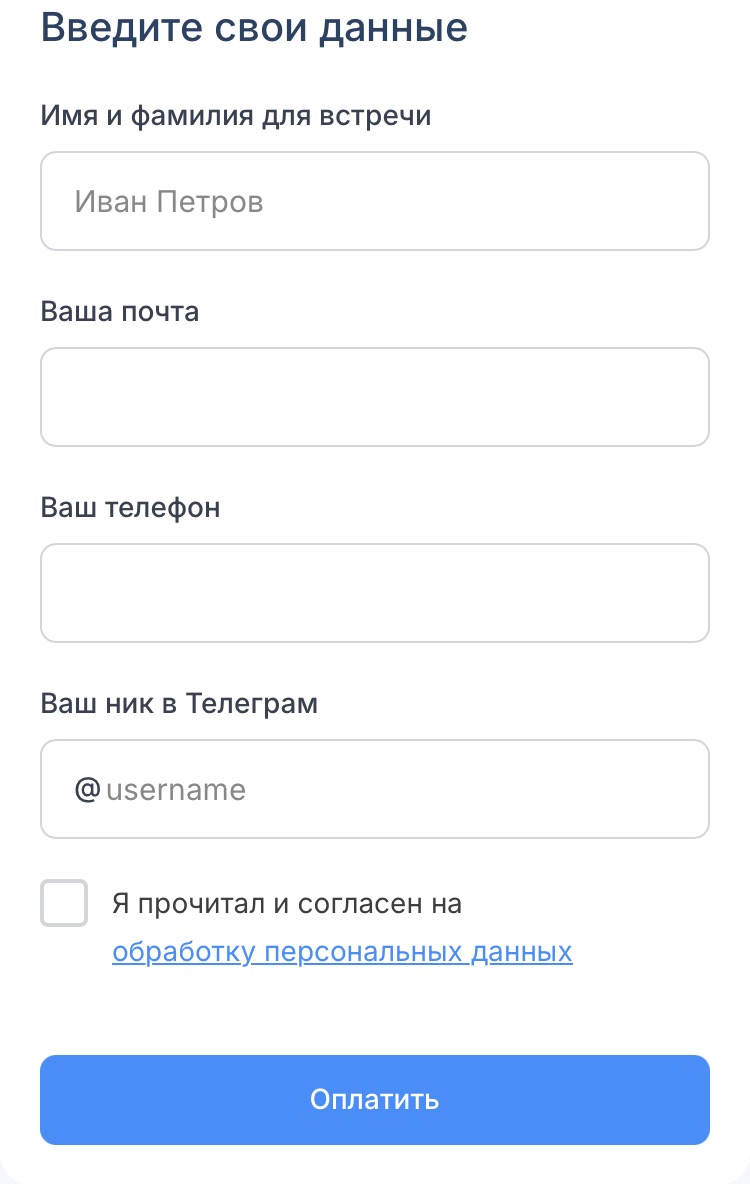750x1184 pixels.
Task: Click the Ваш ник в Телеграм label
Action: [x=179, y=703]
